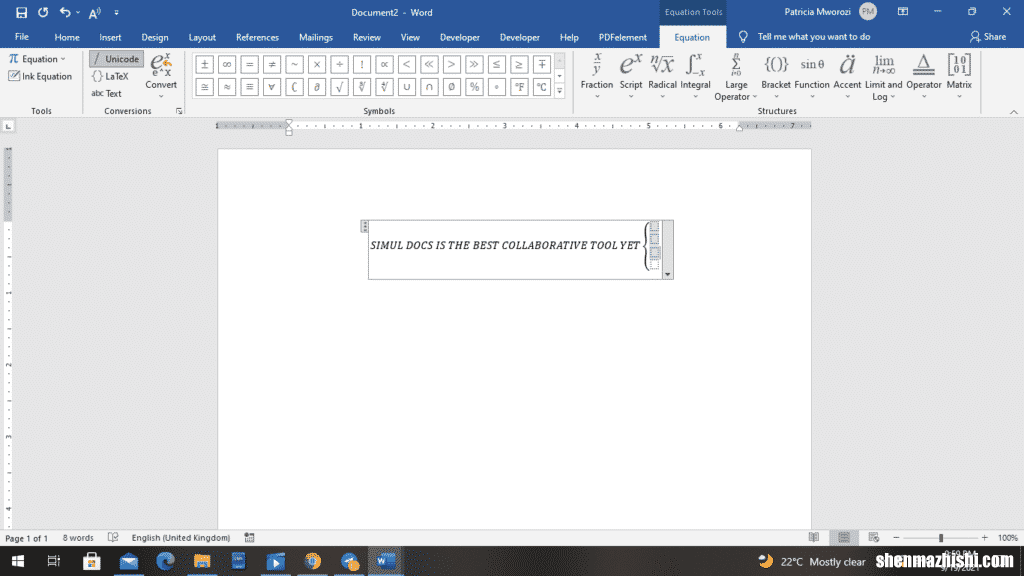Screen dimensions: 1024x576
Task: Click the Undo arrow icon
Action: point(65,12)
